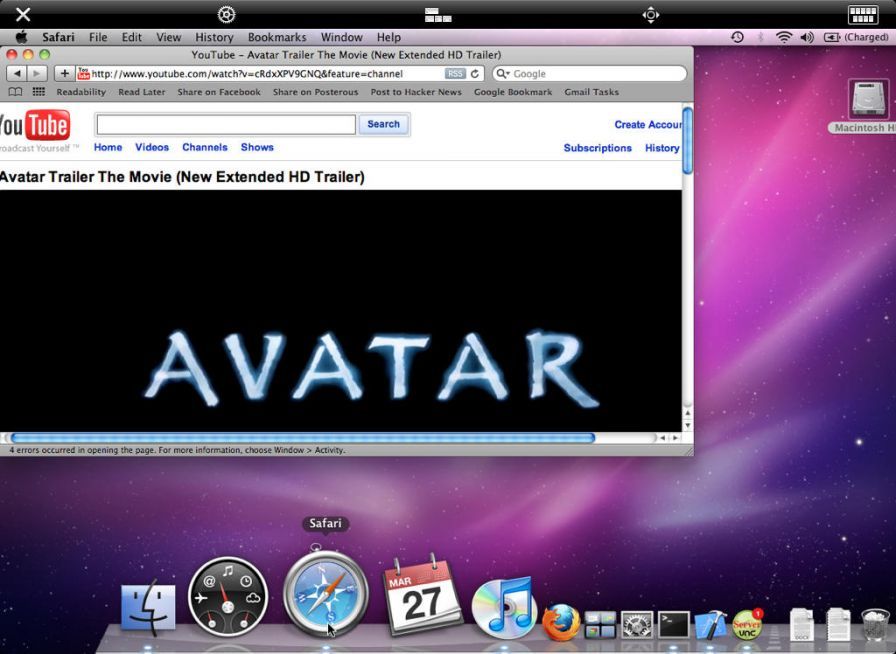The height and width of the screenshot is (654, 896).
Task: Launch iTunes from the Dock
Action: click(x=504, y=606)
